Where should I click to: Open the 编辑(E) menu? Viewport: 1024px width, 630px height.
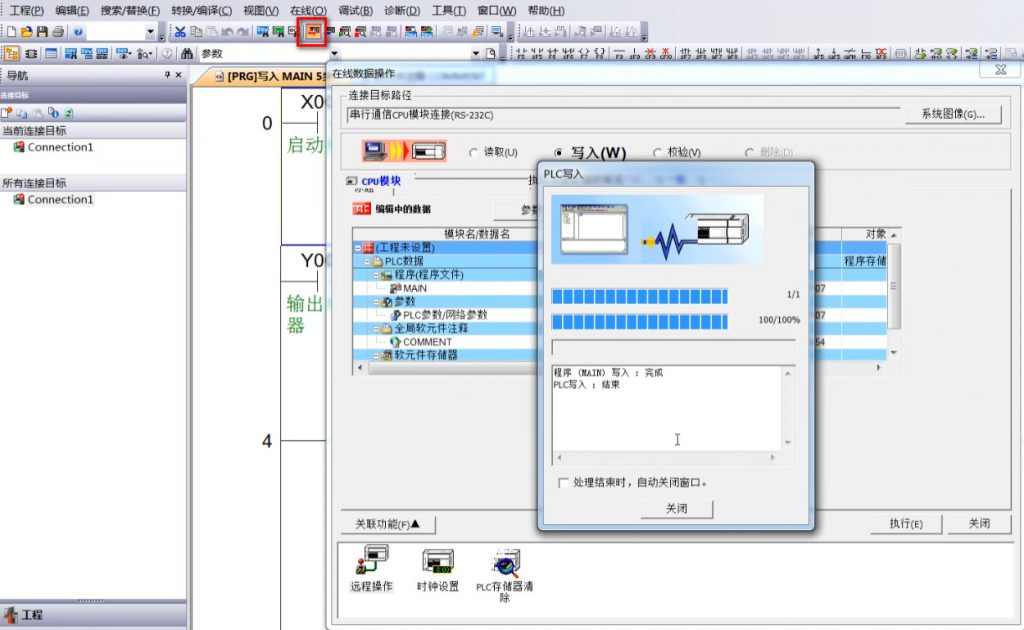point(72,10)
